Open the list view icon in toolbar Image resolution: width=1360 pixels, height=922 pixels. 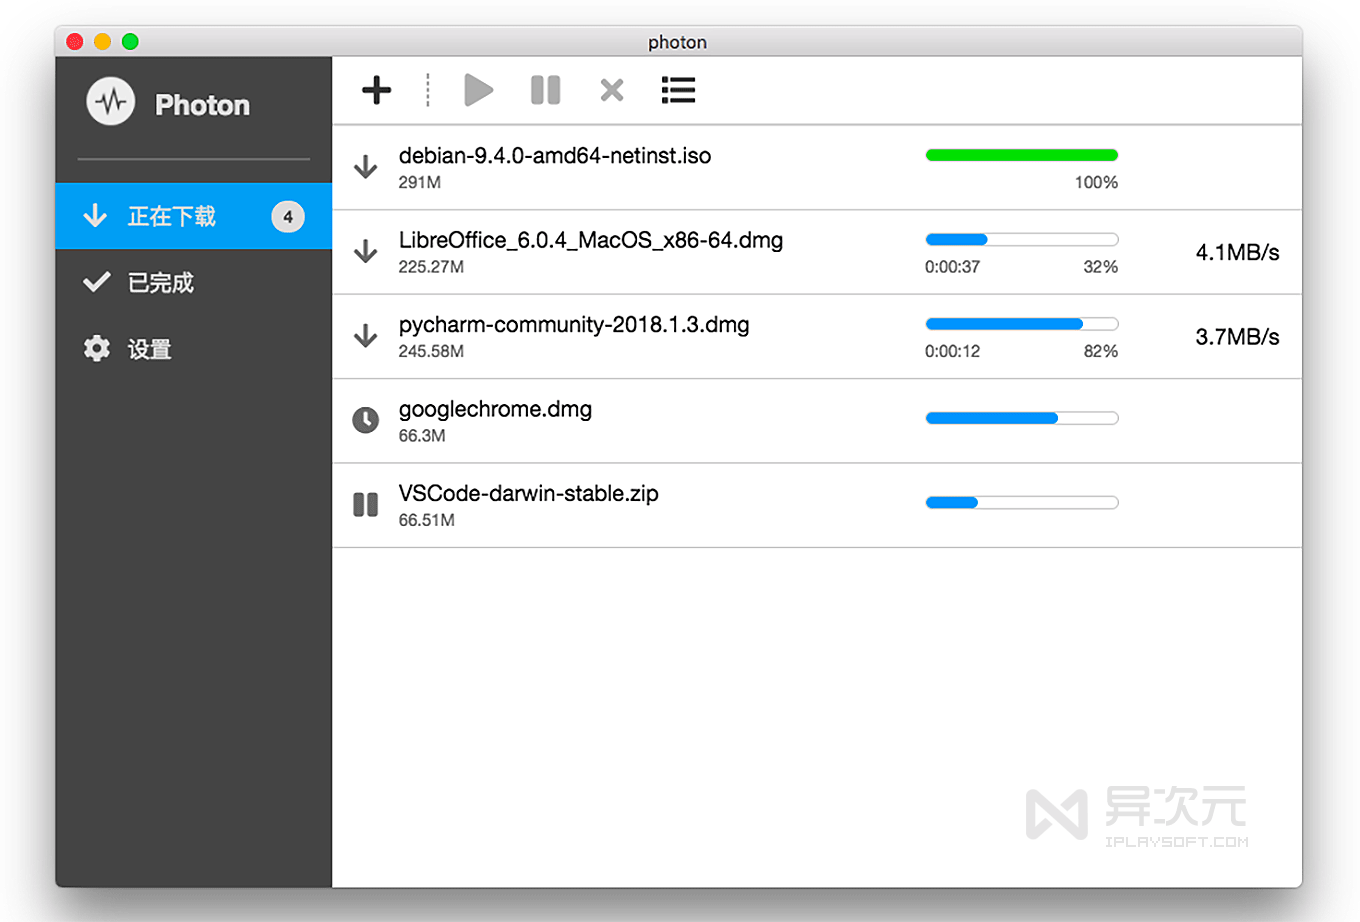pos(678,90)
